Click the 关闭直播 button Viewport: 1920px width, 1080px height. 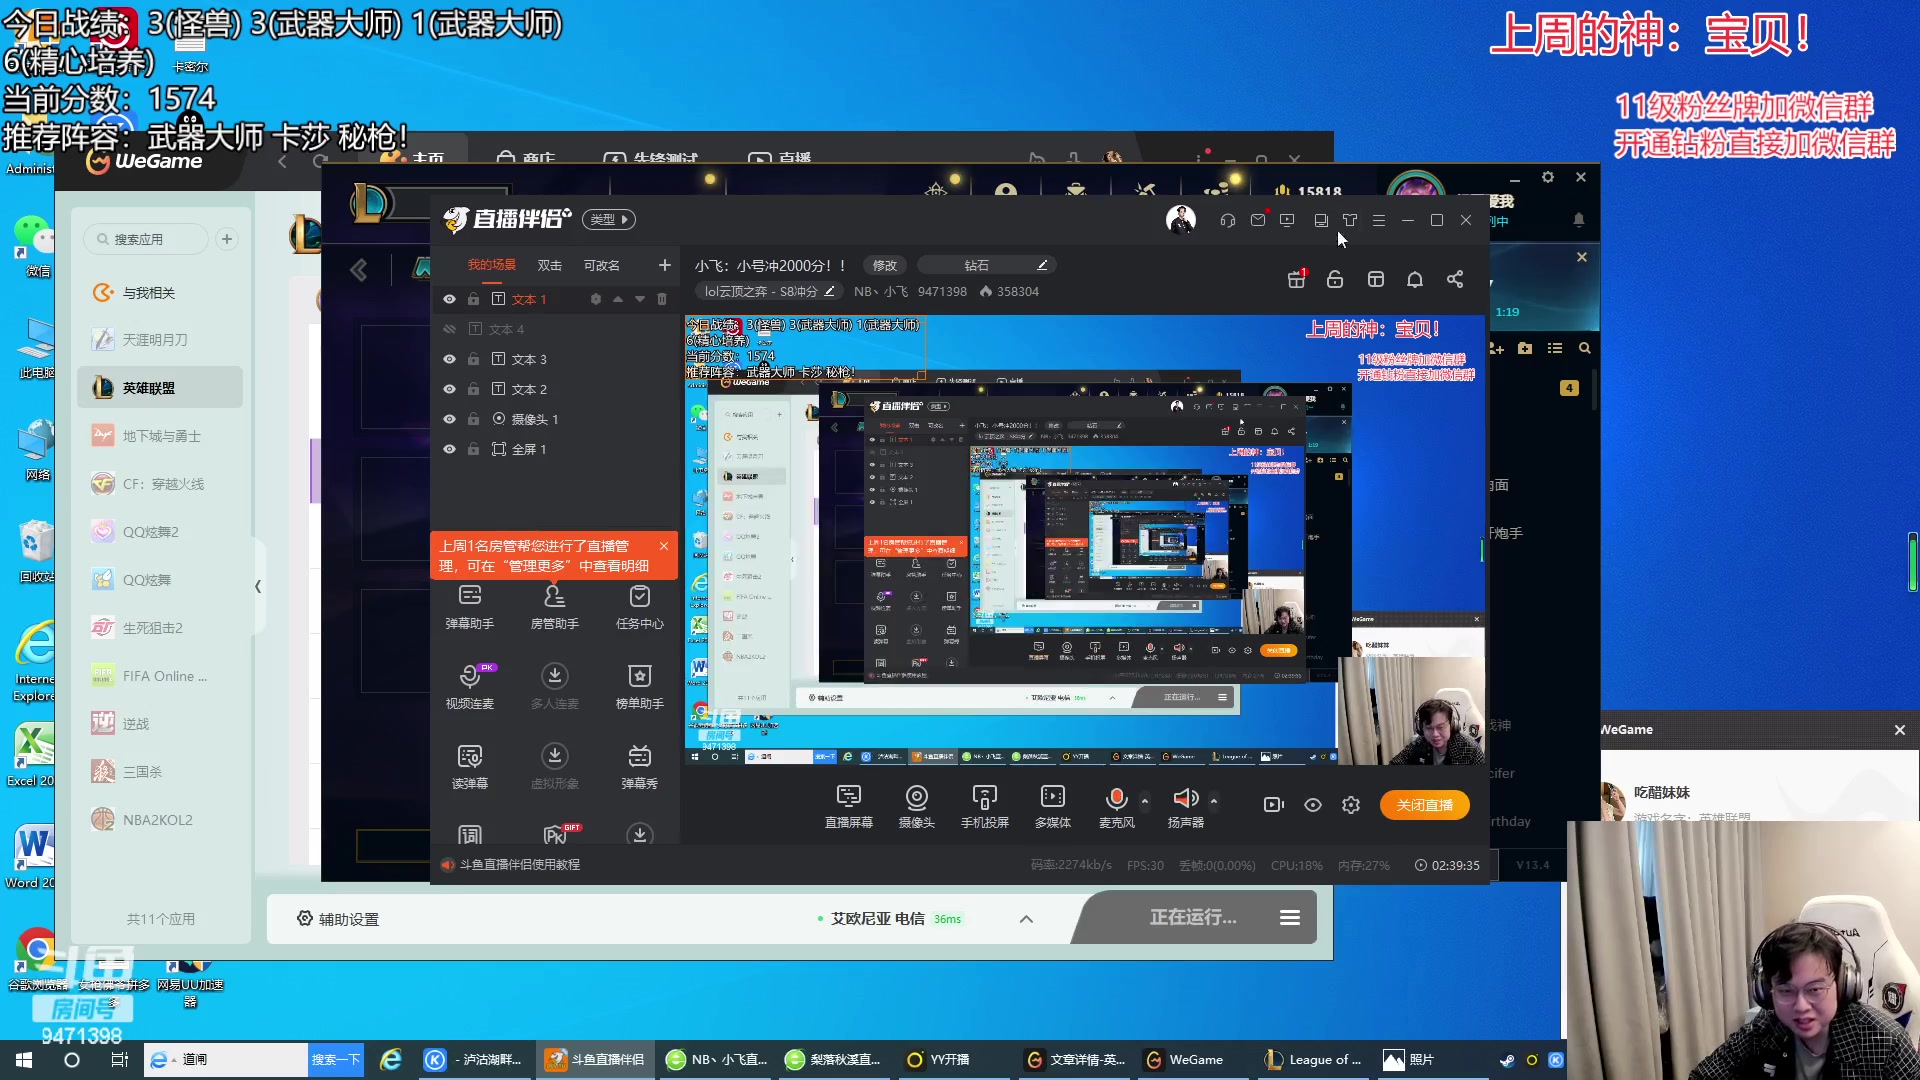pyautogui.click(x=1424, y=805)
